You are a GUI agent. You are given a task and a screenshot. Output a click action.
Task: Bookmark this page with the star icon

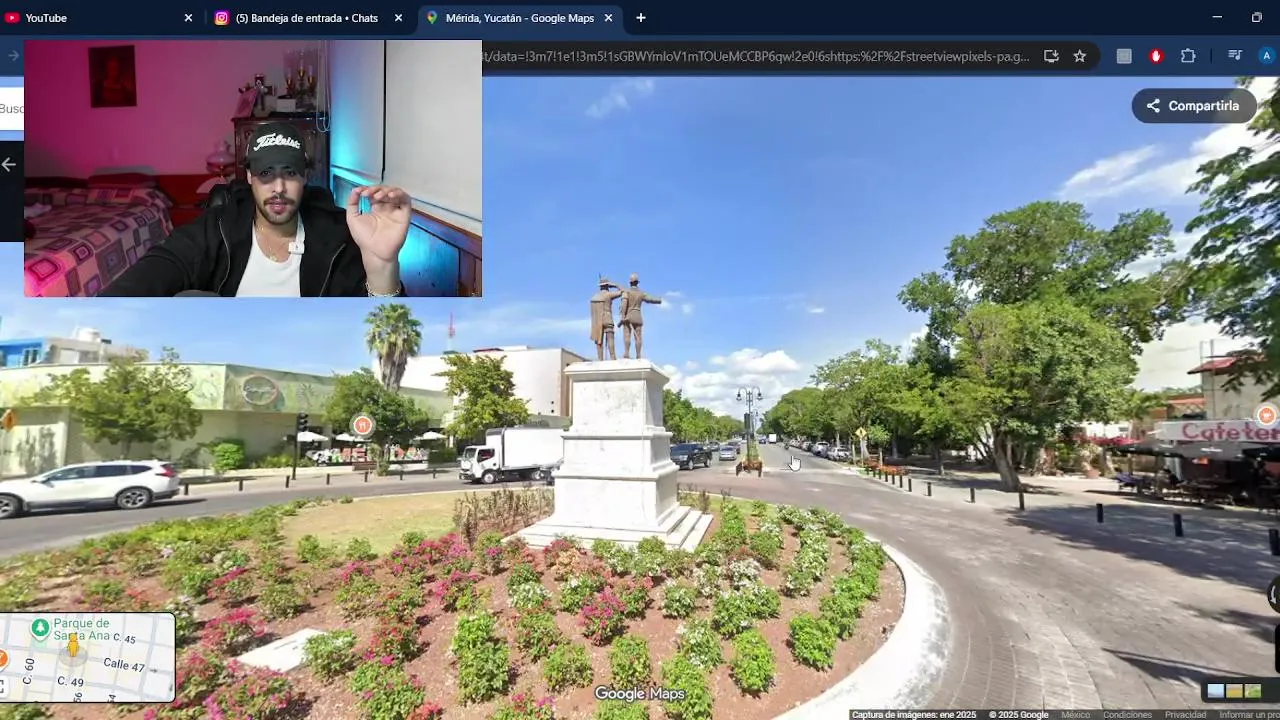click(x=1080, y=56)
